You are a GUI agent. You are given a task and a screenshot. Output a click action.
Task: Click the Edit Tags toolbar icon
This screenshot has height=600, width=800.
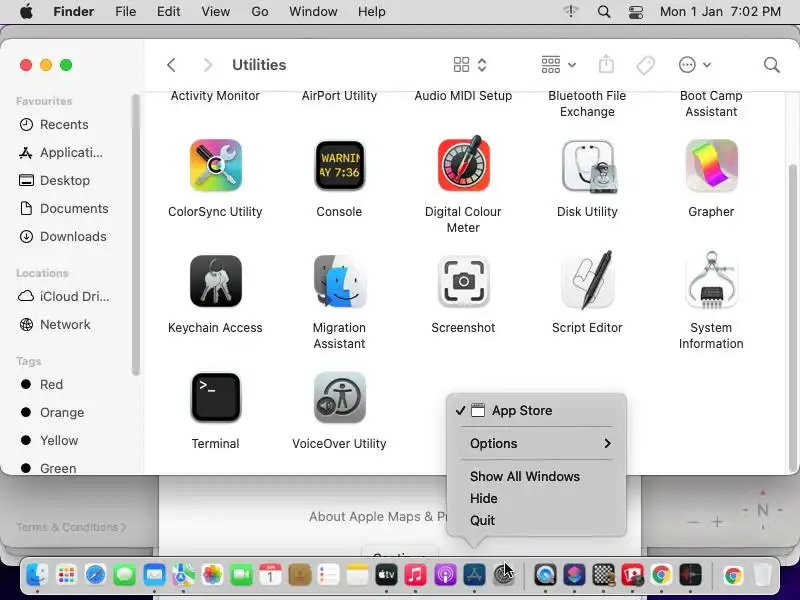click(x=645, y=65)
